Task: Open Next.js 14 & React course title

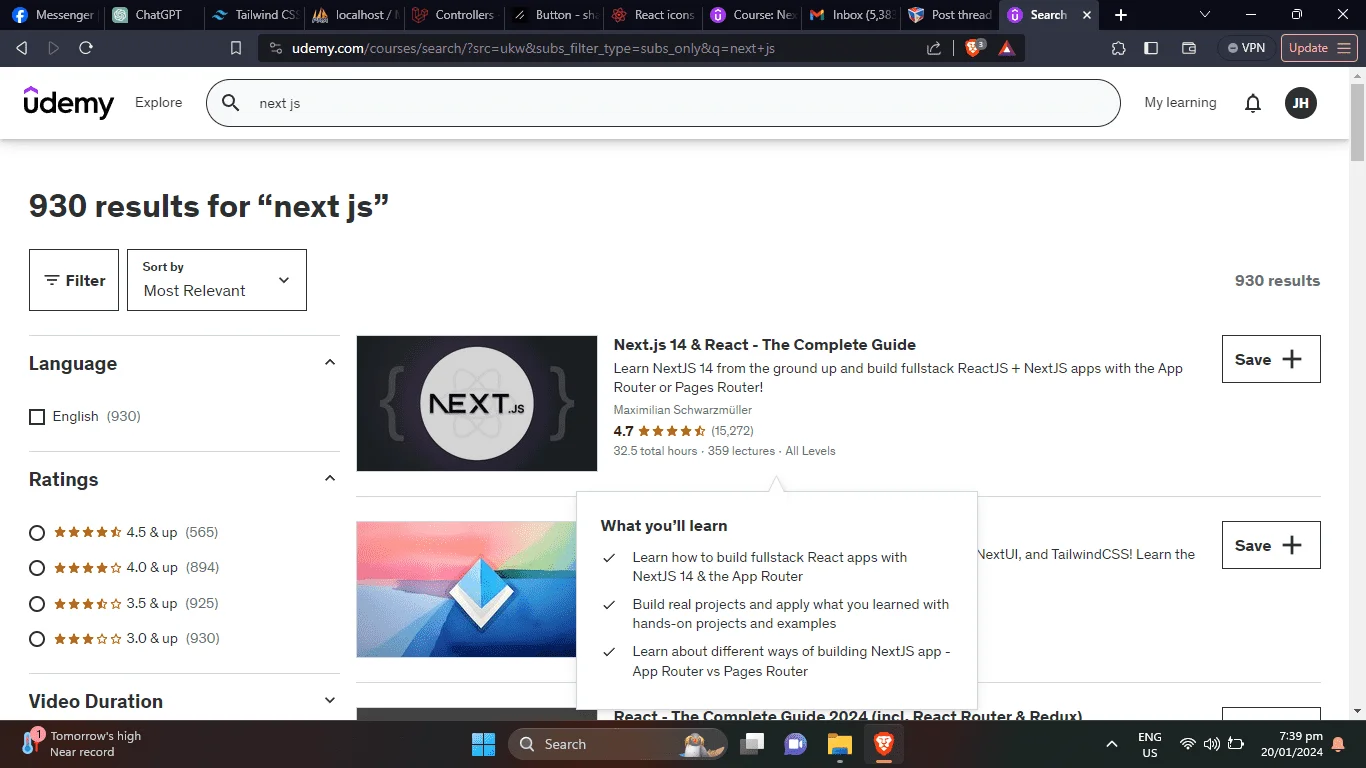Action: pos(764,345)
